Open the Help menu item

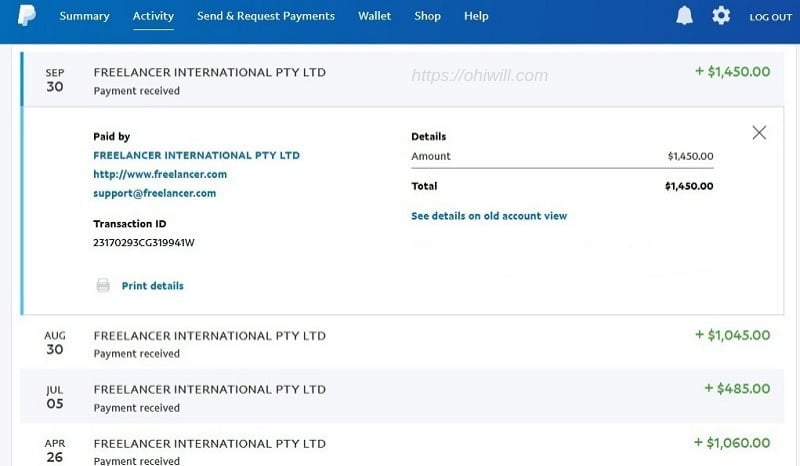coord(476,16)
